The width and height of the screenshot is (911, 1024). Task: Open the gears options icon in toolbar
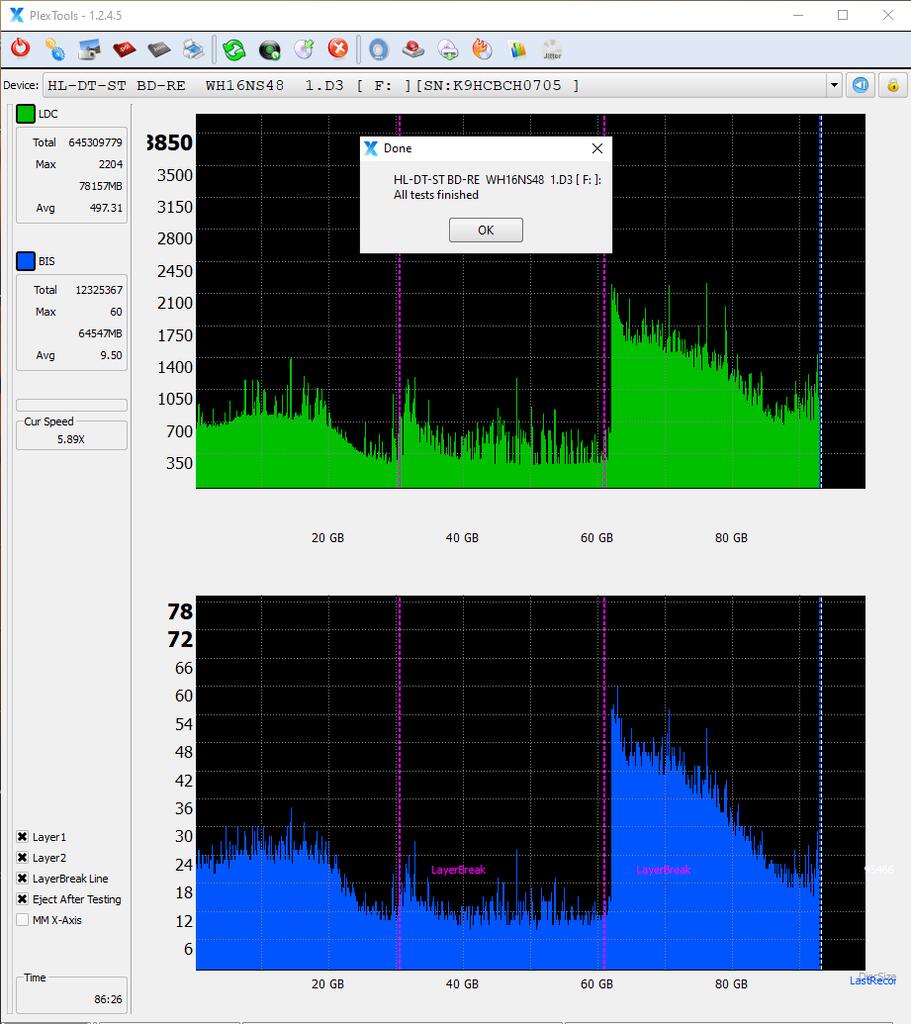pyautogui.click(x=55, y=49)
